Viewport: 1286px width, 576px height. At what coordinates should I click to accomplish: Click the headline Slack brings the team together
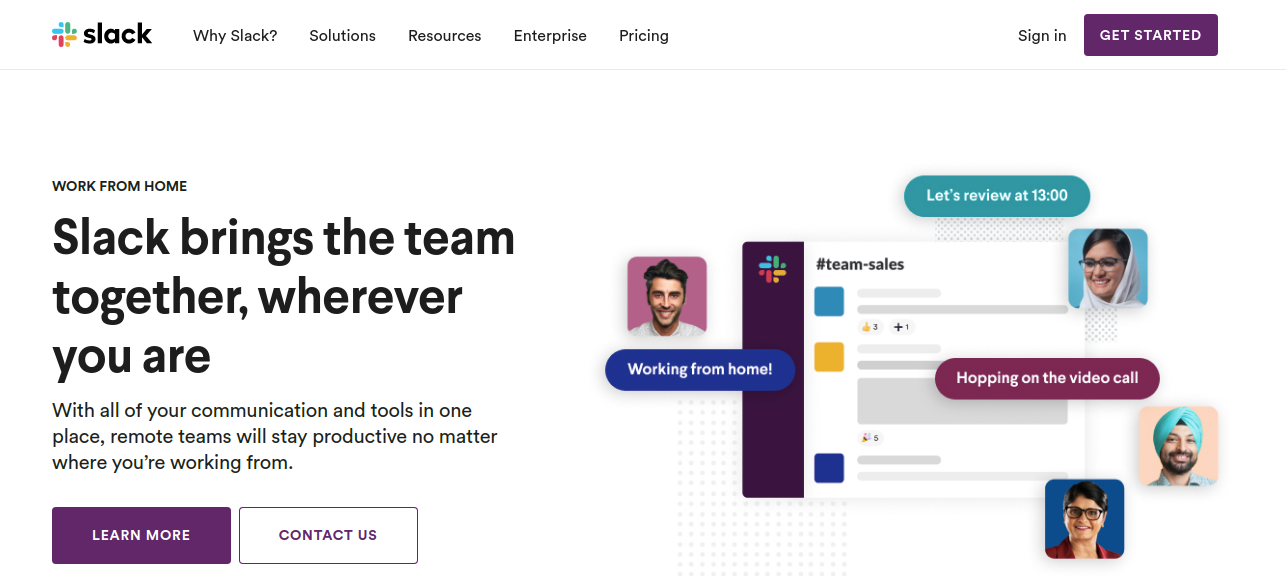[284, 297]
